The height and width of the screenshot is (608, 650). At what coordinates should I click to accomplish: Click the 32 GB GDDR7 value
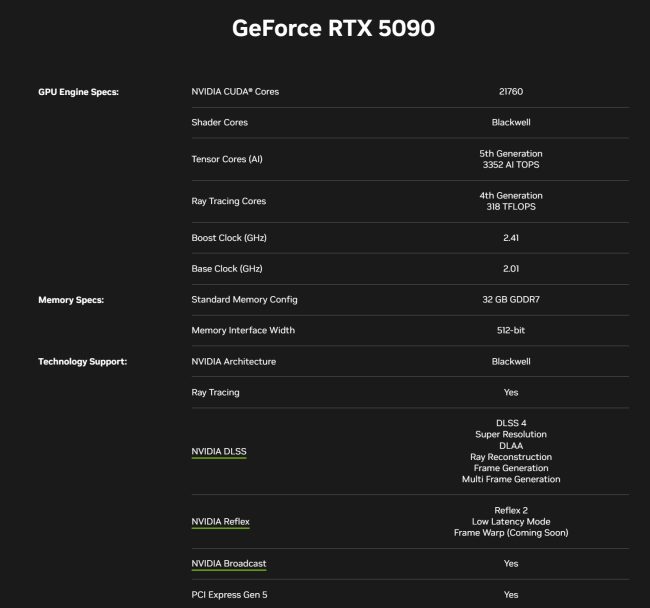[x=511, y=299]
